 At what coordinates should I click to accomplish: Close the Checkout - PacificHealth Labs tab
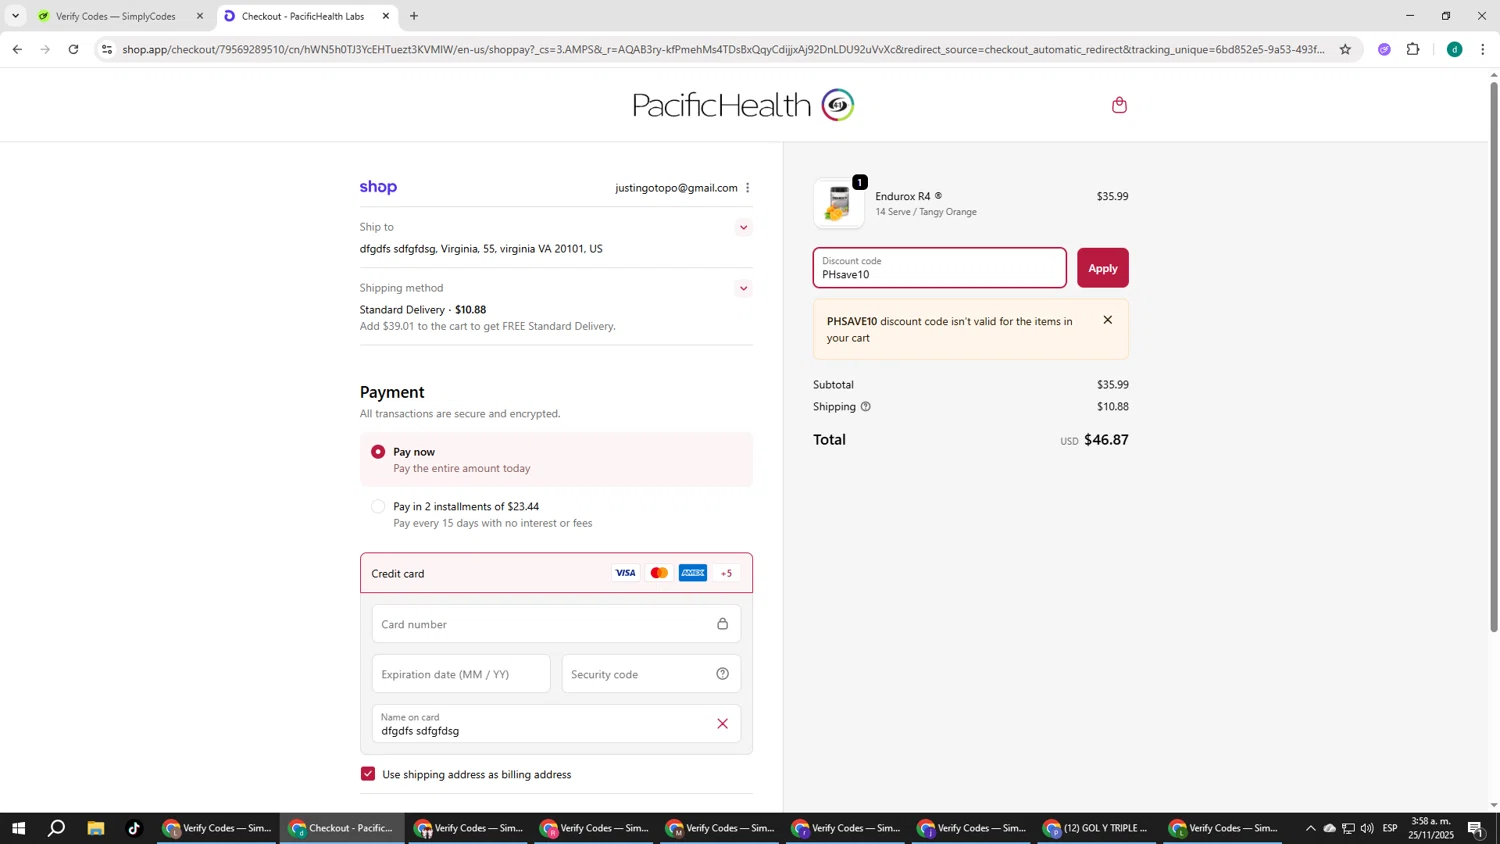[x=386, y=16]
